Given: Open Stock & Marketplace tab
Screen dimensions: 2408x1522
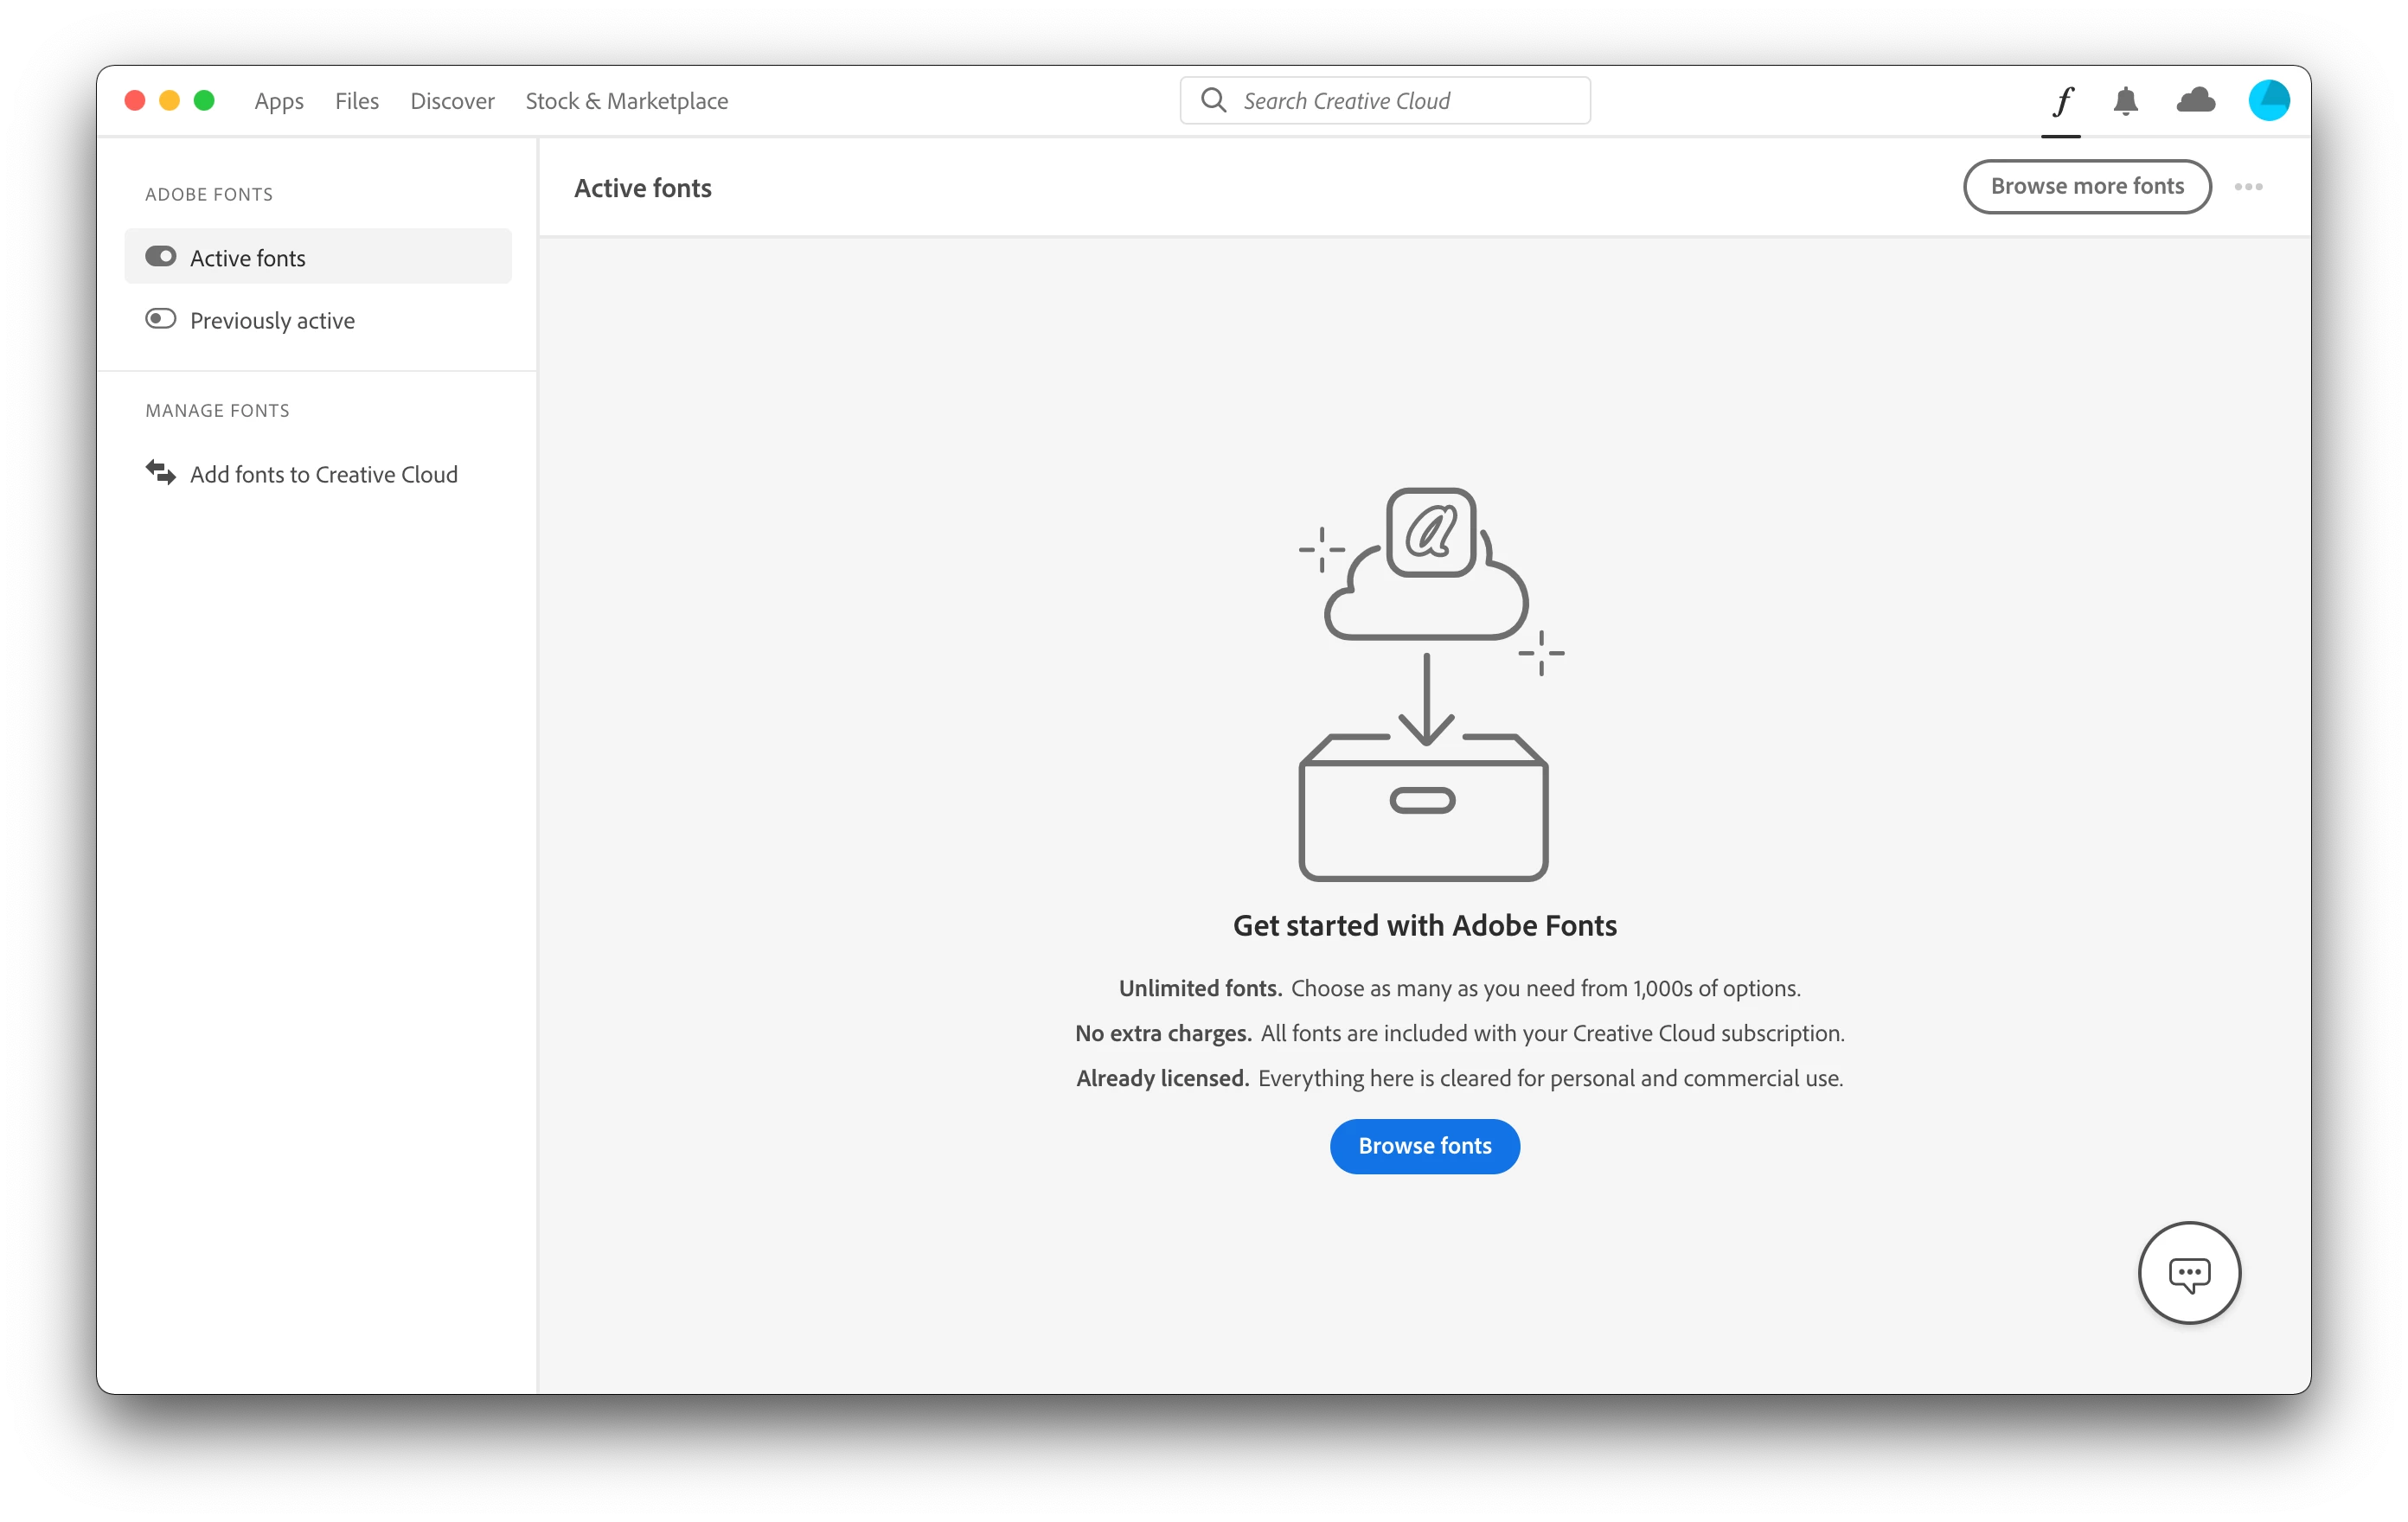Looking at the screenshot, I should (x=626, y=101).
